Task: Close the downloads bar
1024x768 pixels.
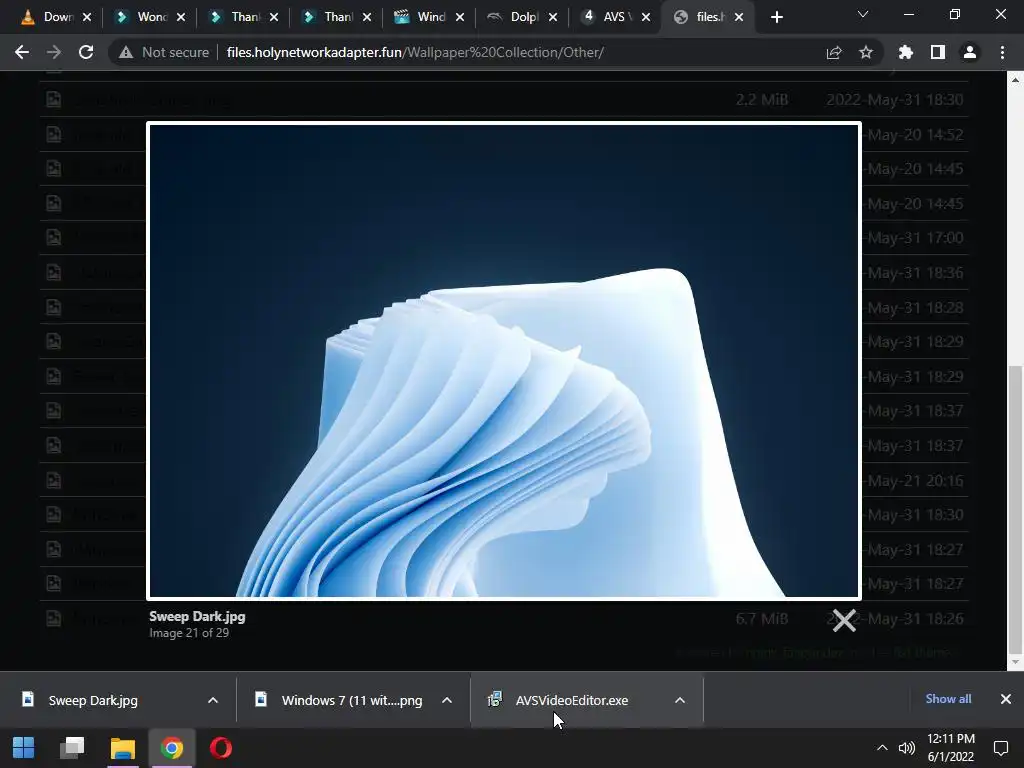Action: [1006, 699]
